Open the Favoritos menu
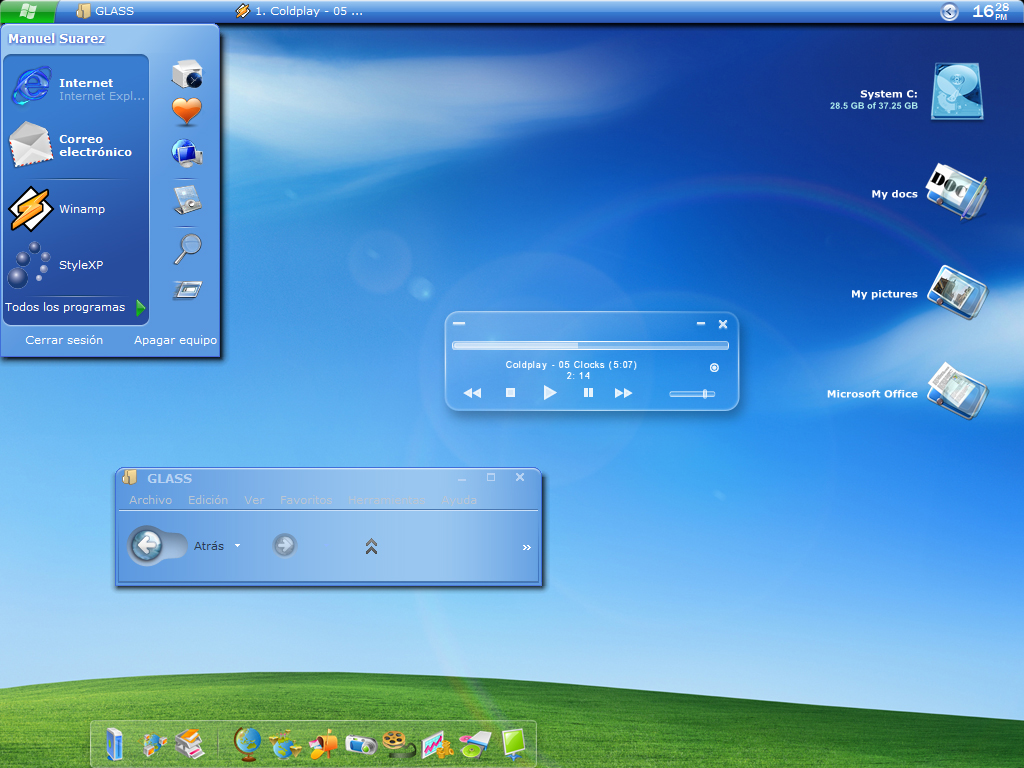 click(306, 500)
